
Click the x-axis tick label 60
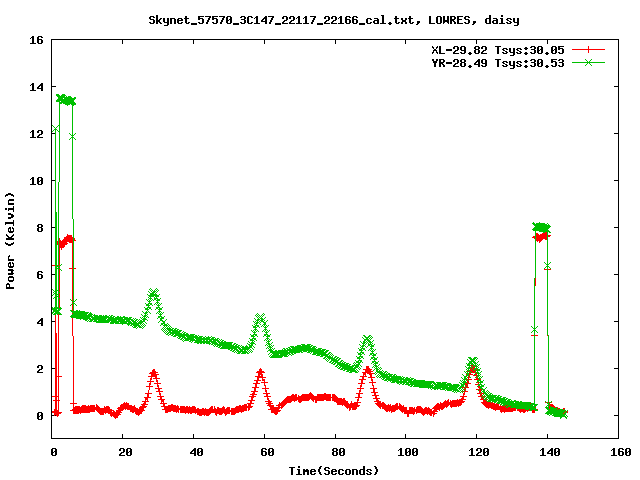[267, 452]
